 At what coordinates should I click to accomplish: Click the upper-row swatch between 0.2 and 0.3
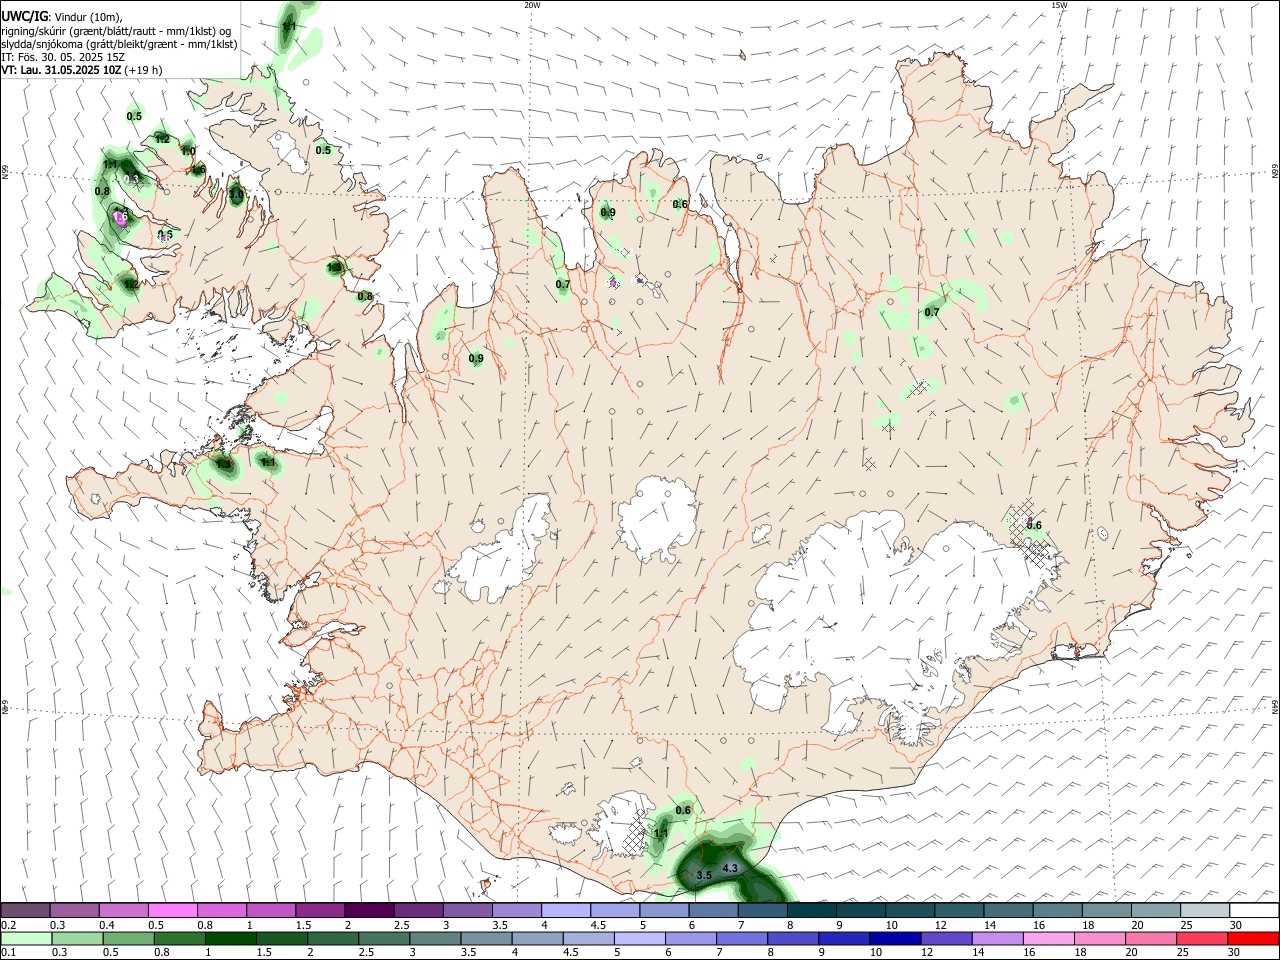pyautogui.click(x=26, y=910)
